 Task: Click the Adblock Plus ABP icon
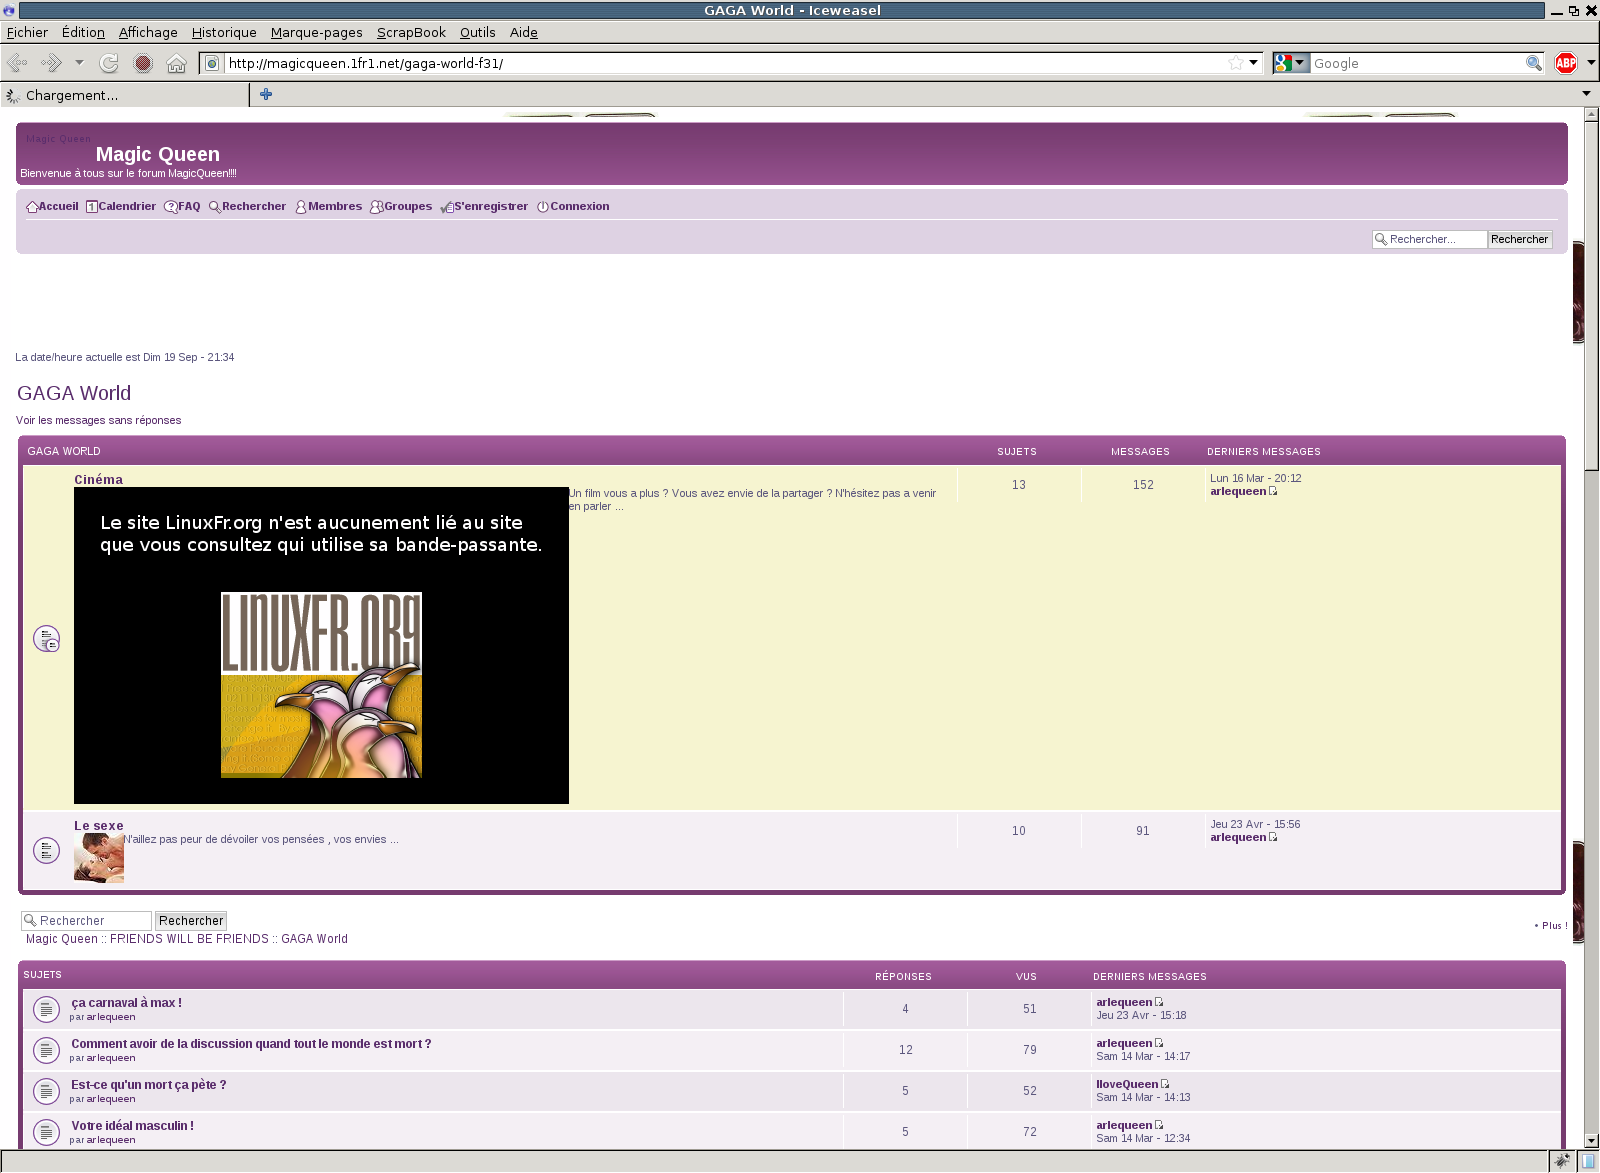tap(1565, 63)
